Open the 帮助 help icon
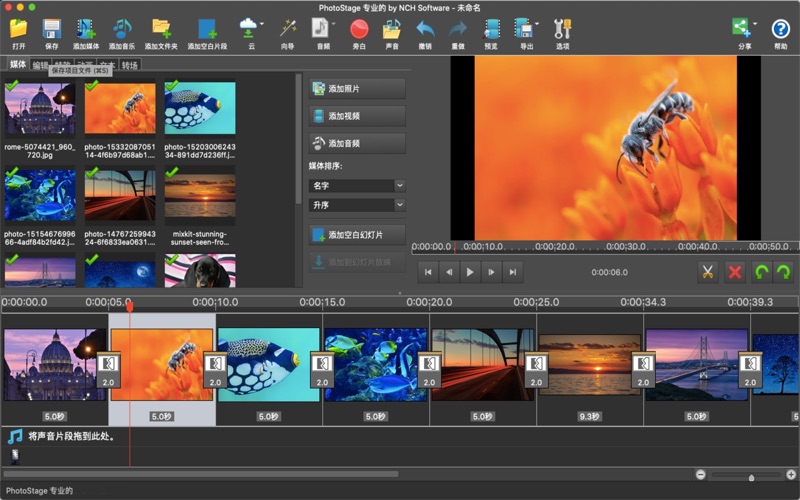This screenshot has width=800, height=500. coord(780,29)
